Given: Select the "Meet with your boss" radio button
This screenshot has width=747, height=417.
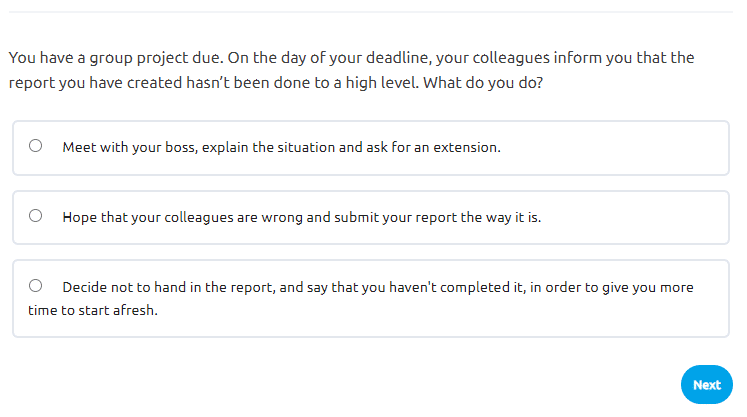Looking at the screenshot, I should pyautogui.click(x=36, y=146).
